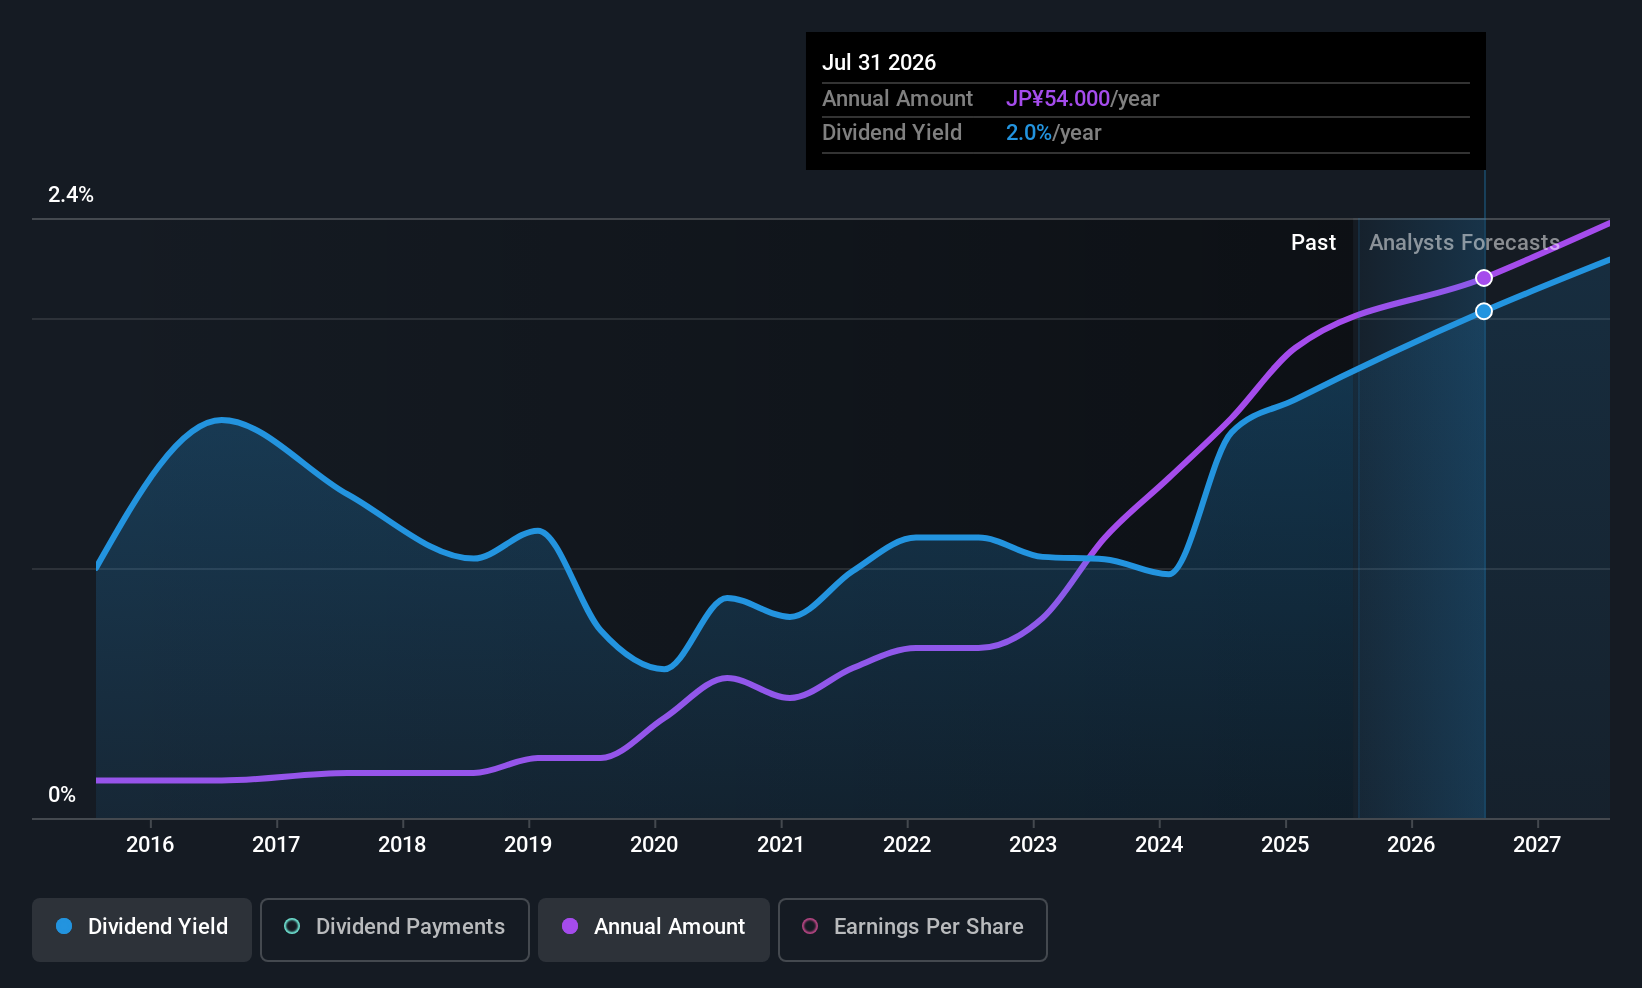
Task: Click the Jul 31 2026 tooltip date
Action: click(x=879, y=62)
